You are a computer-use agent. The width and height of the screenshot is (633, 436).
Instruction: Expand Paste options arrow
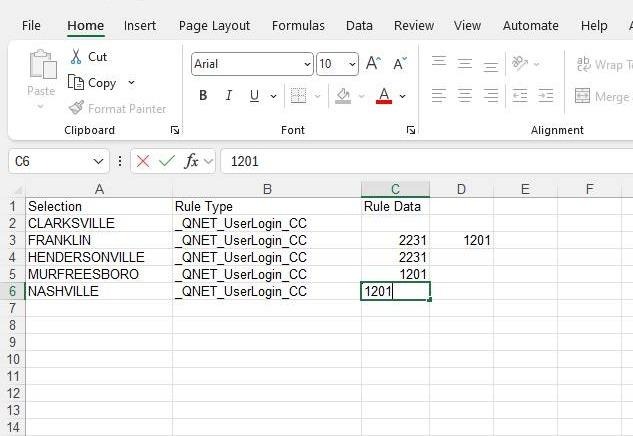click(40, 107)
